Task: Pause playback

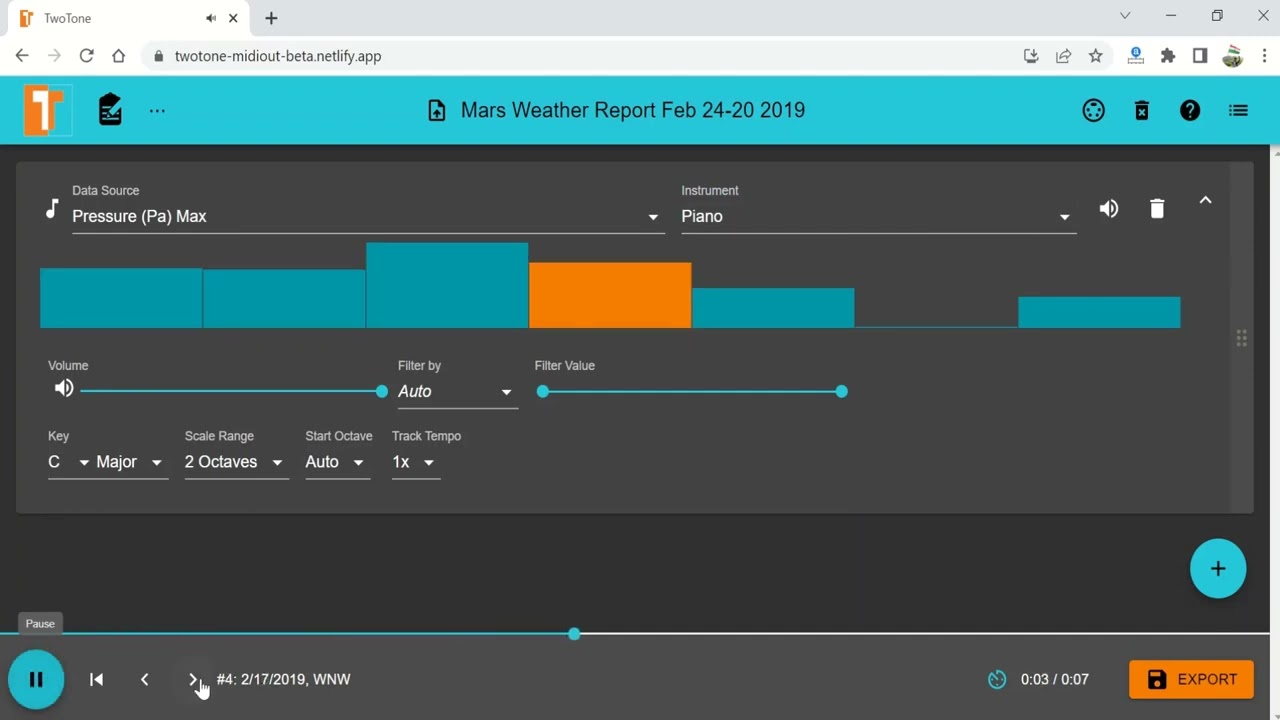Action: pos(36,679)
